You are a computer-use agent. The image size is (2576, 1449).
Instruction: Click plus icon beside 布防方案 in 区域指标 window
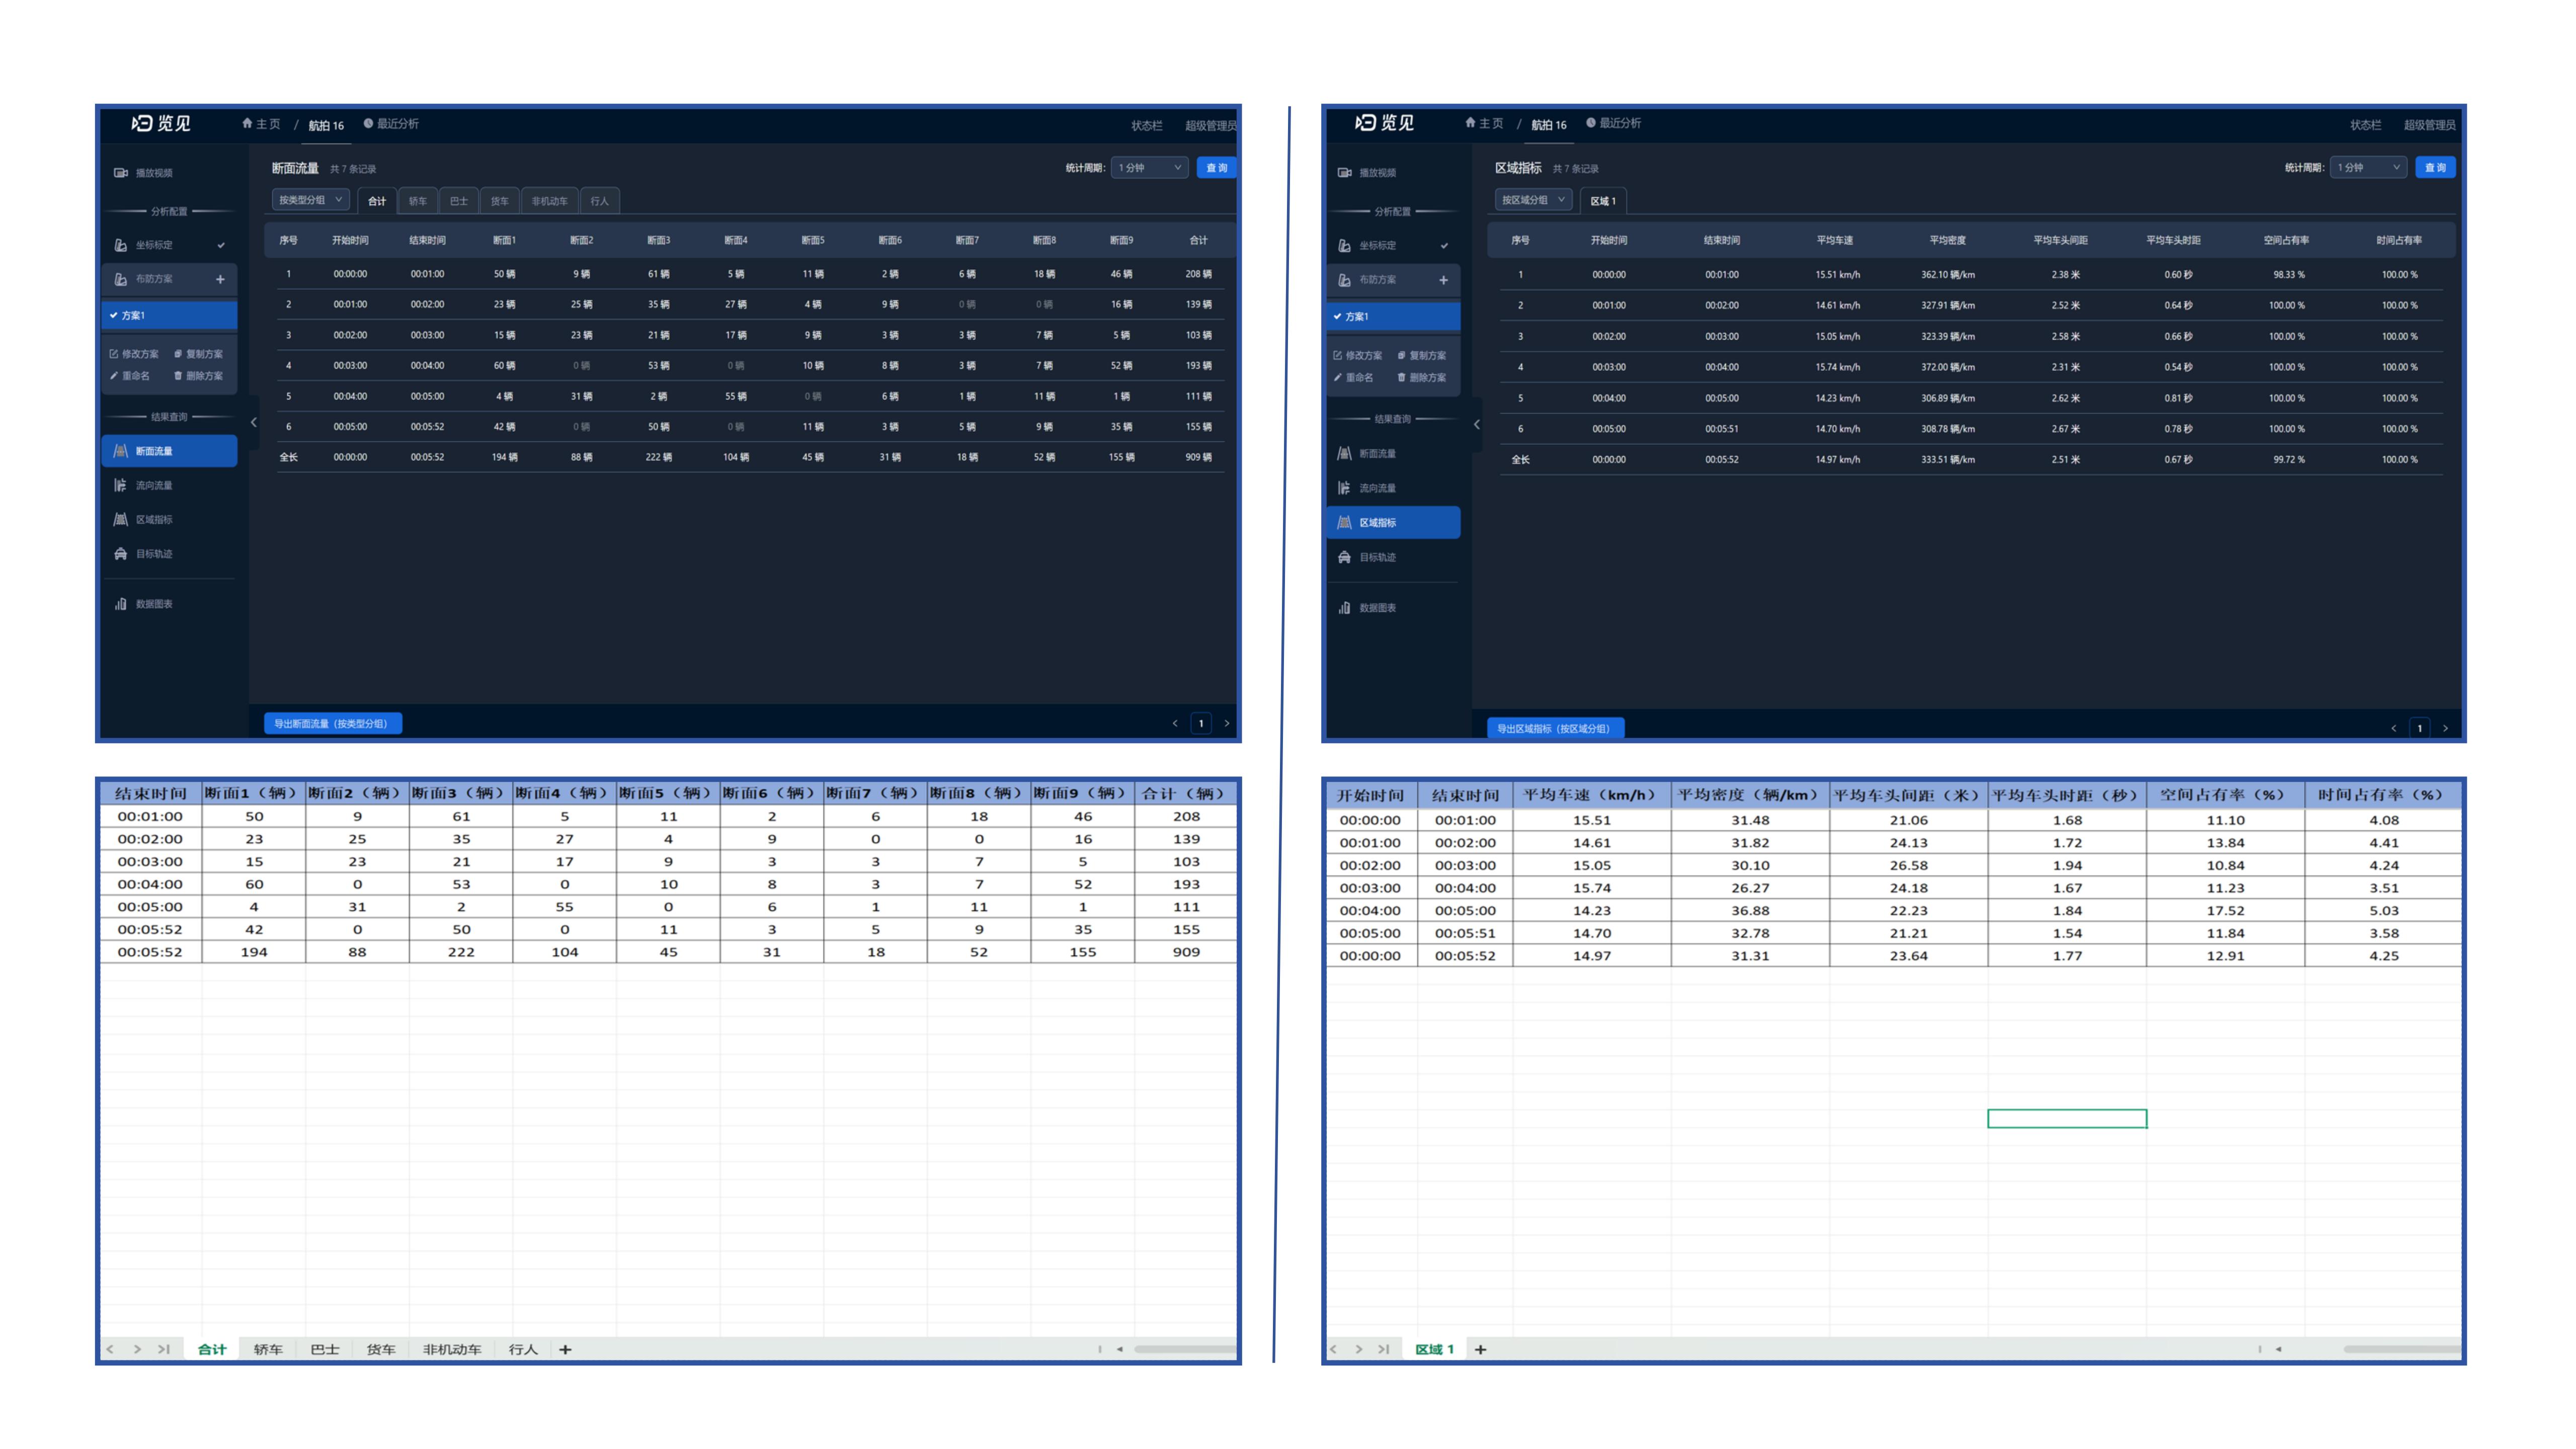(1443, 280)
